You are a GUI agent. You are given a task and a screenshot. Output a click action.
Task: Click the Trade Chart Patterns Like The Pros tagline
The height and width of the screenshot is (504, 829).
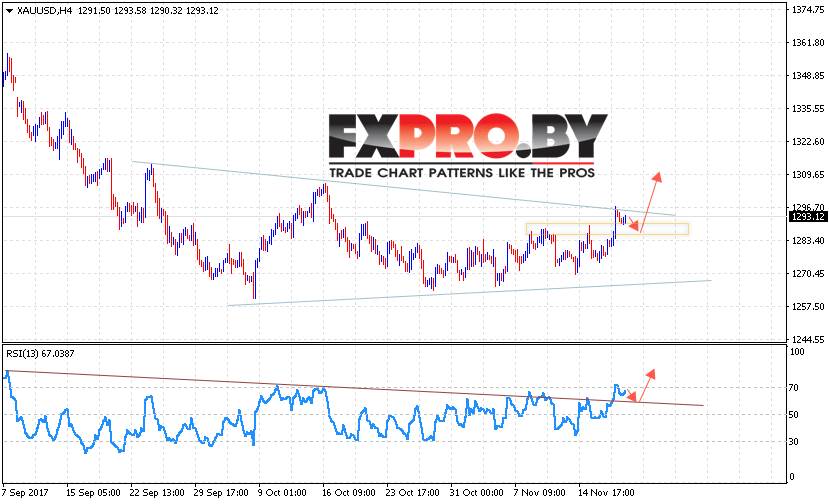(x=462, y=173)
